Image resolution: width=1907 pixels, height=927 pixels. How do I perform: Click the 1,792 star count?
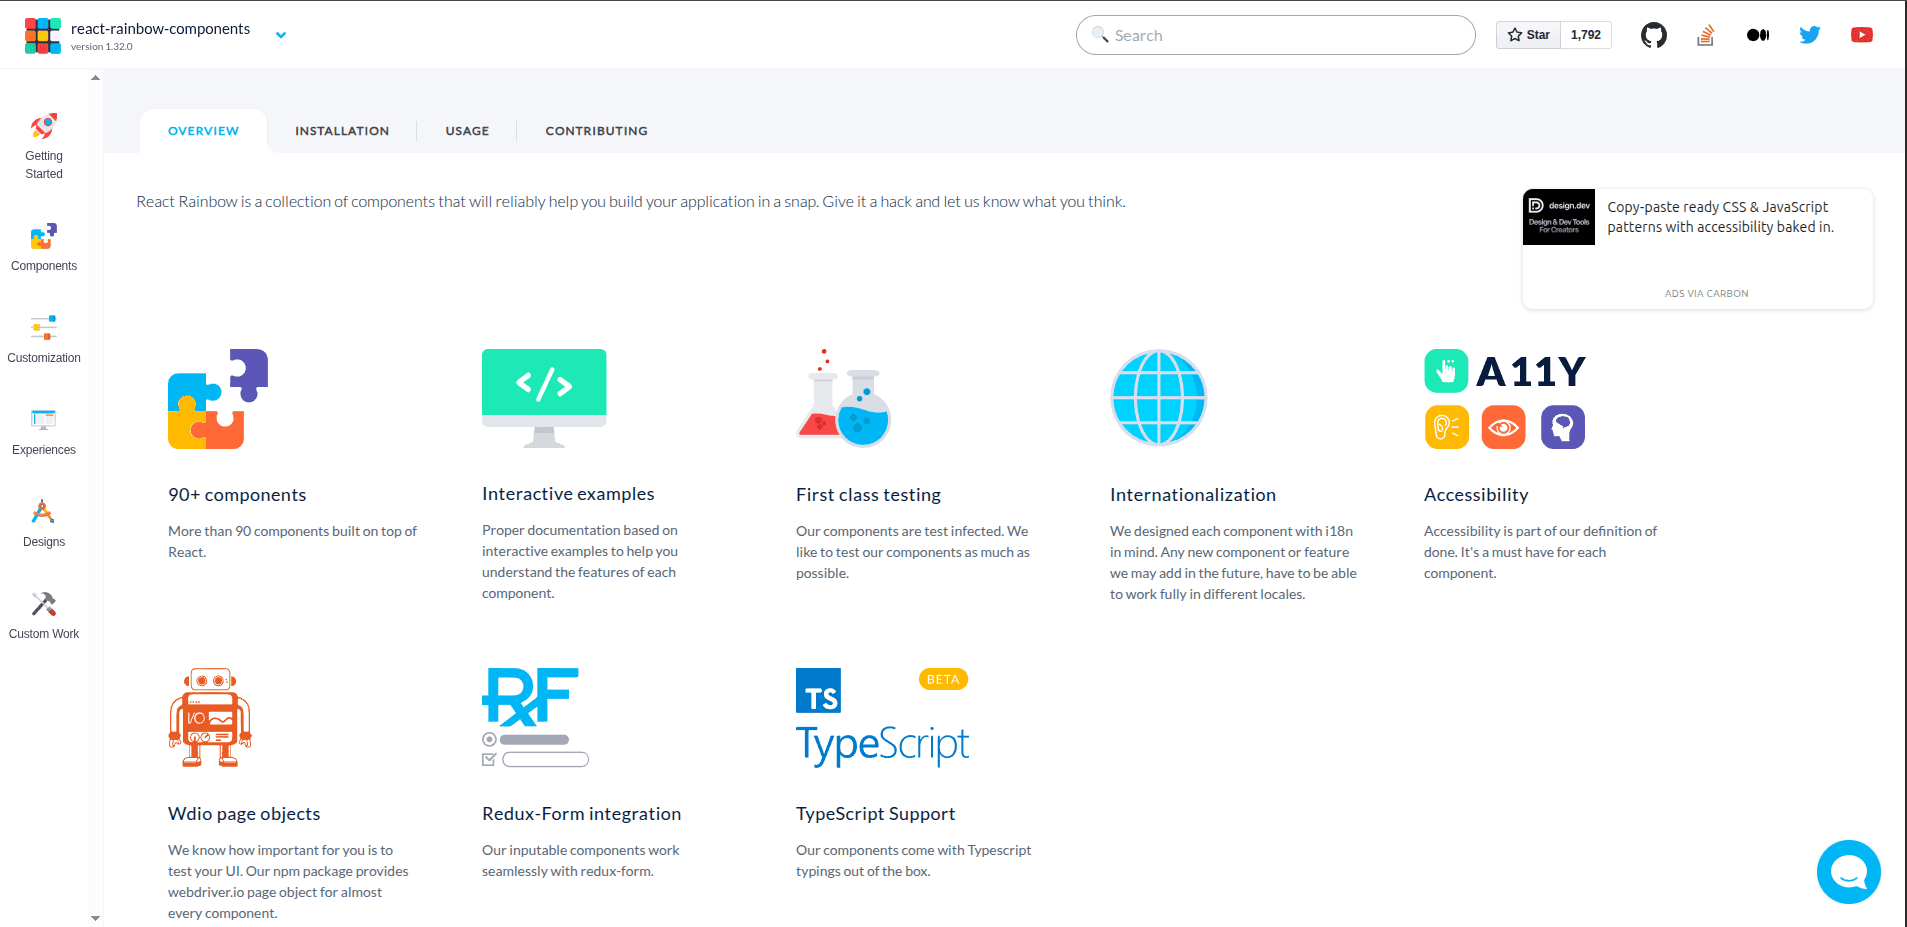coord(1586,35)
